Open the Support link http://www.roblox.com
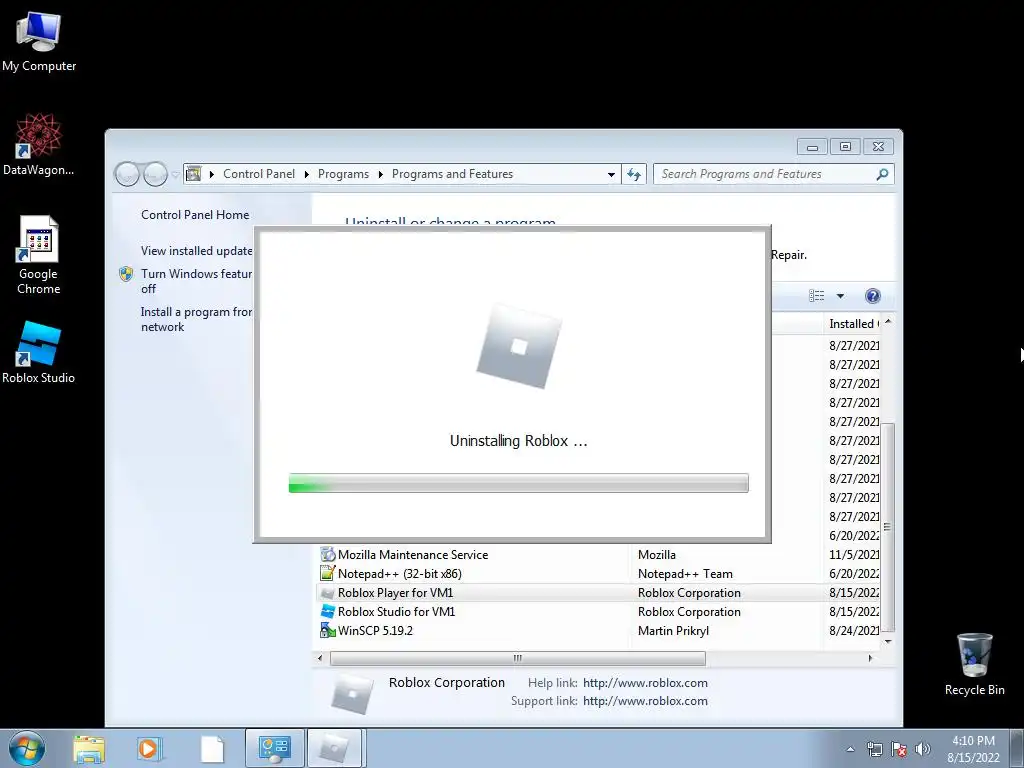 (x=645, y=701)
